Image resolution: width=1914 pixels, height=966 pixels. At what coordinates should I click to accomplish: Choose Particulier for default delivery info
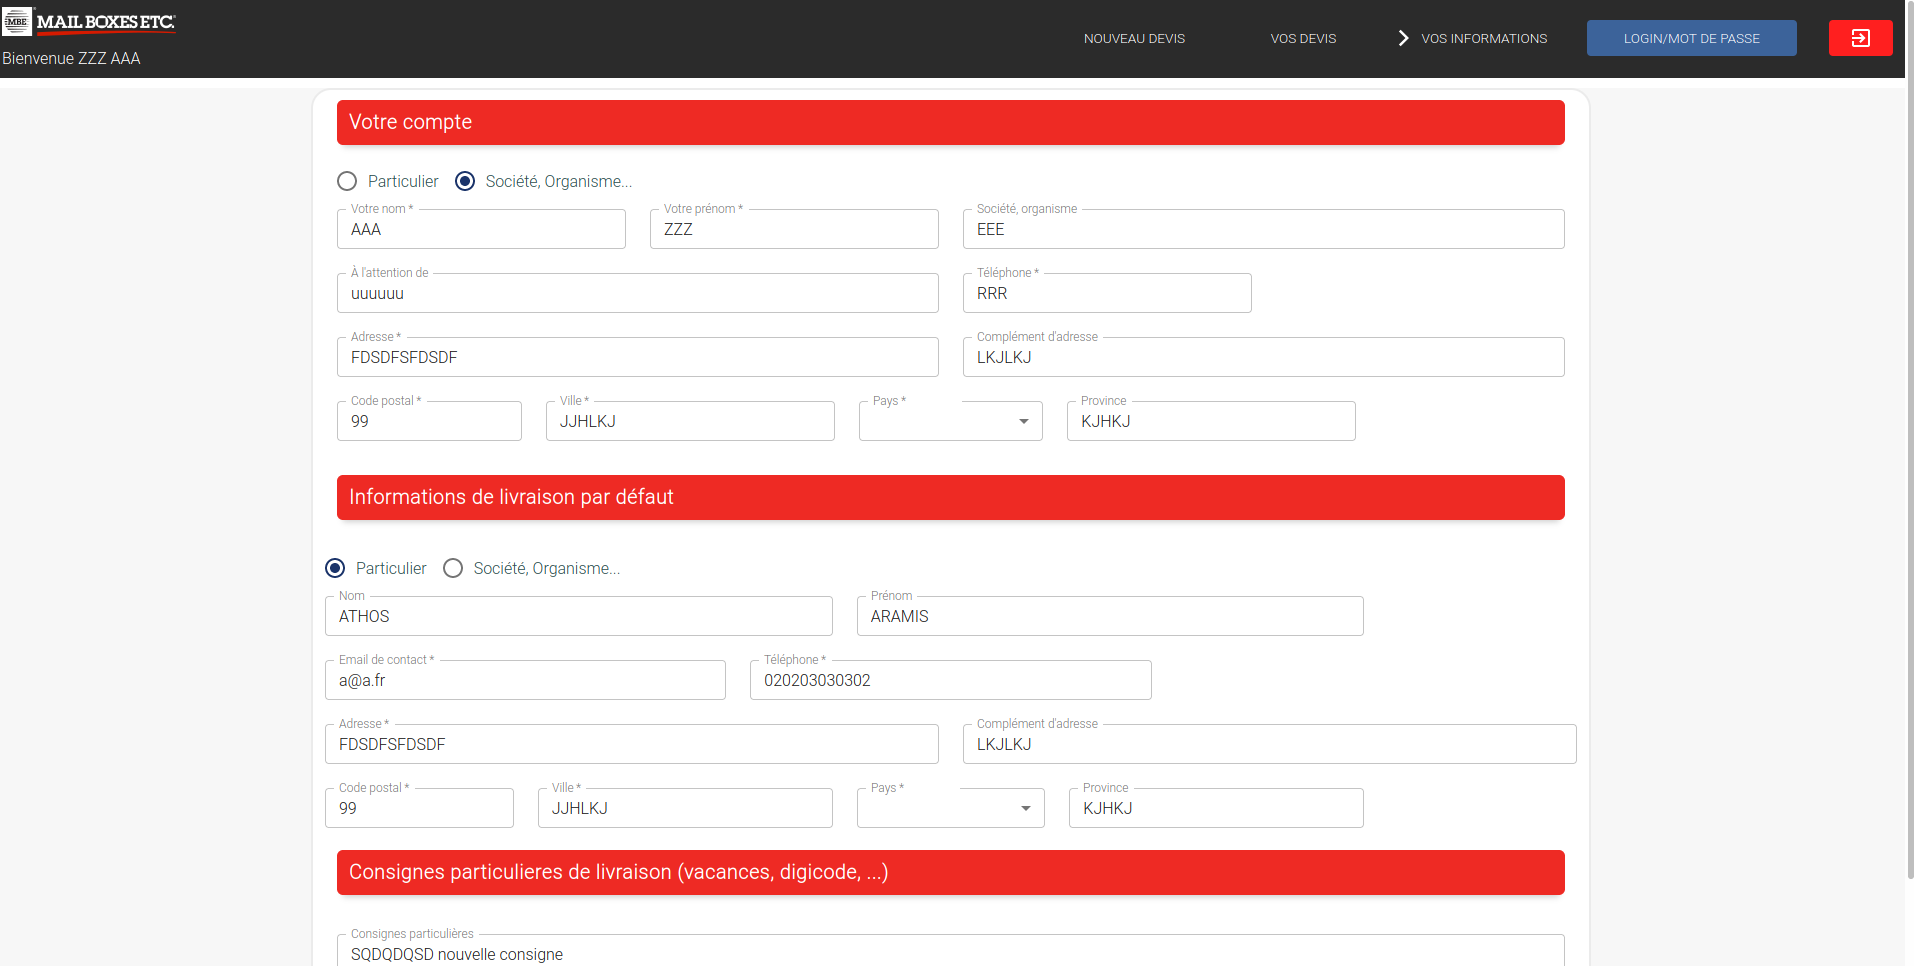(335, 568)
